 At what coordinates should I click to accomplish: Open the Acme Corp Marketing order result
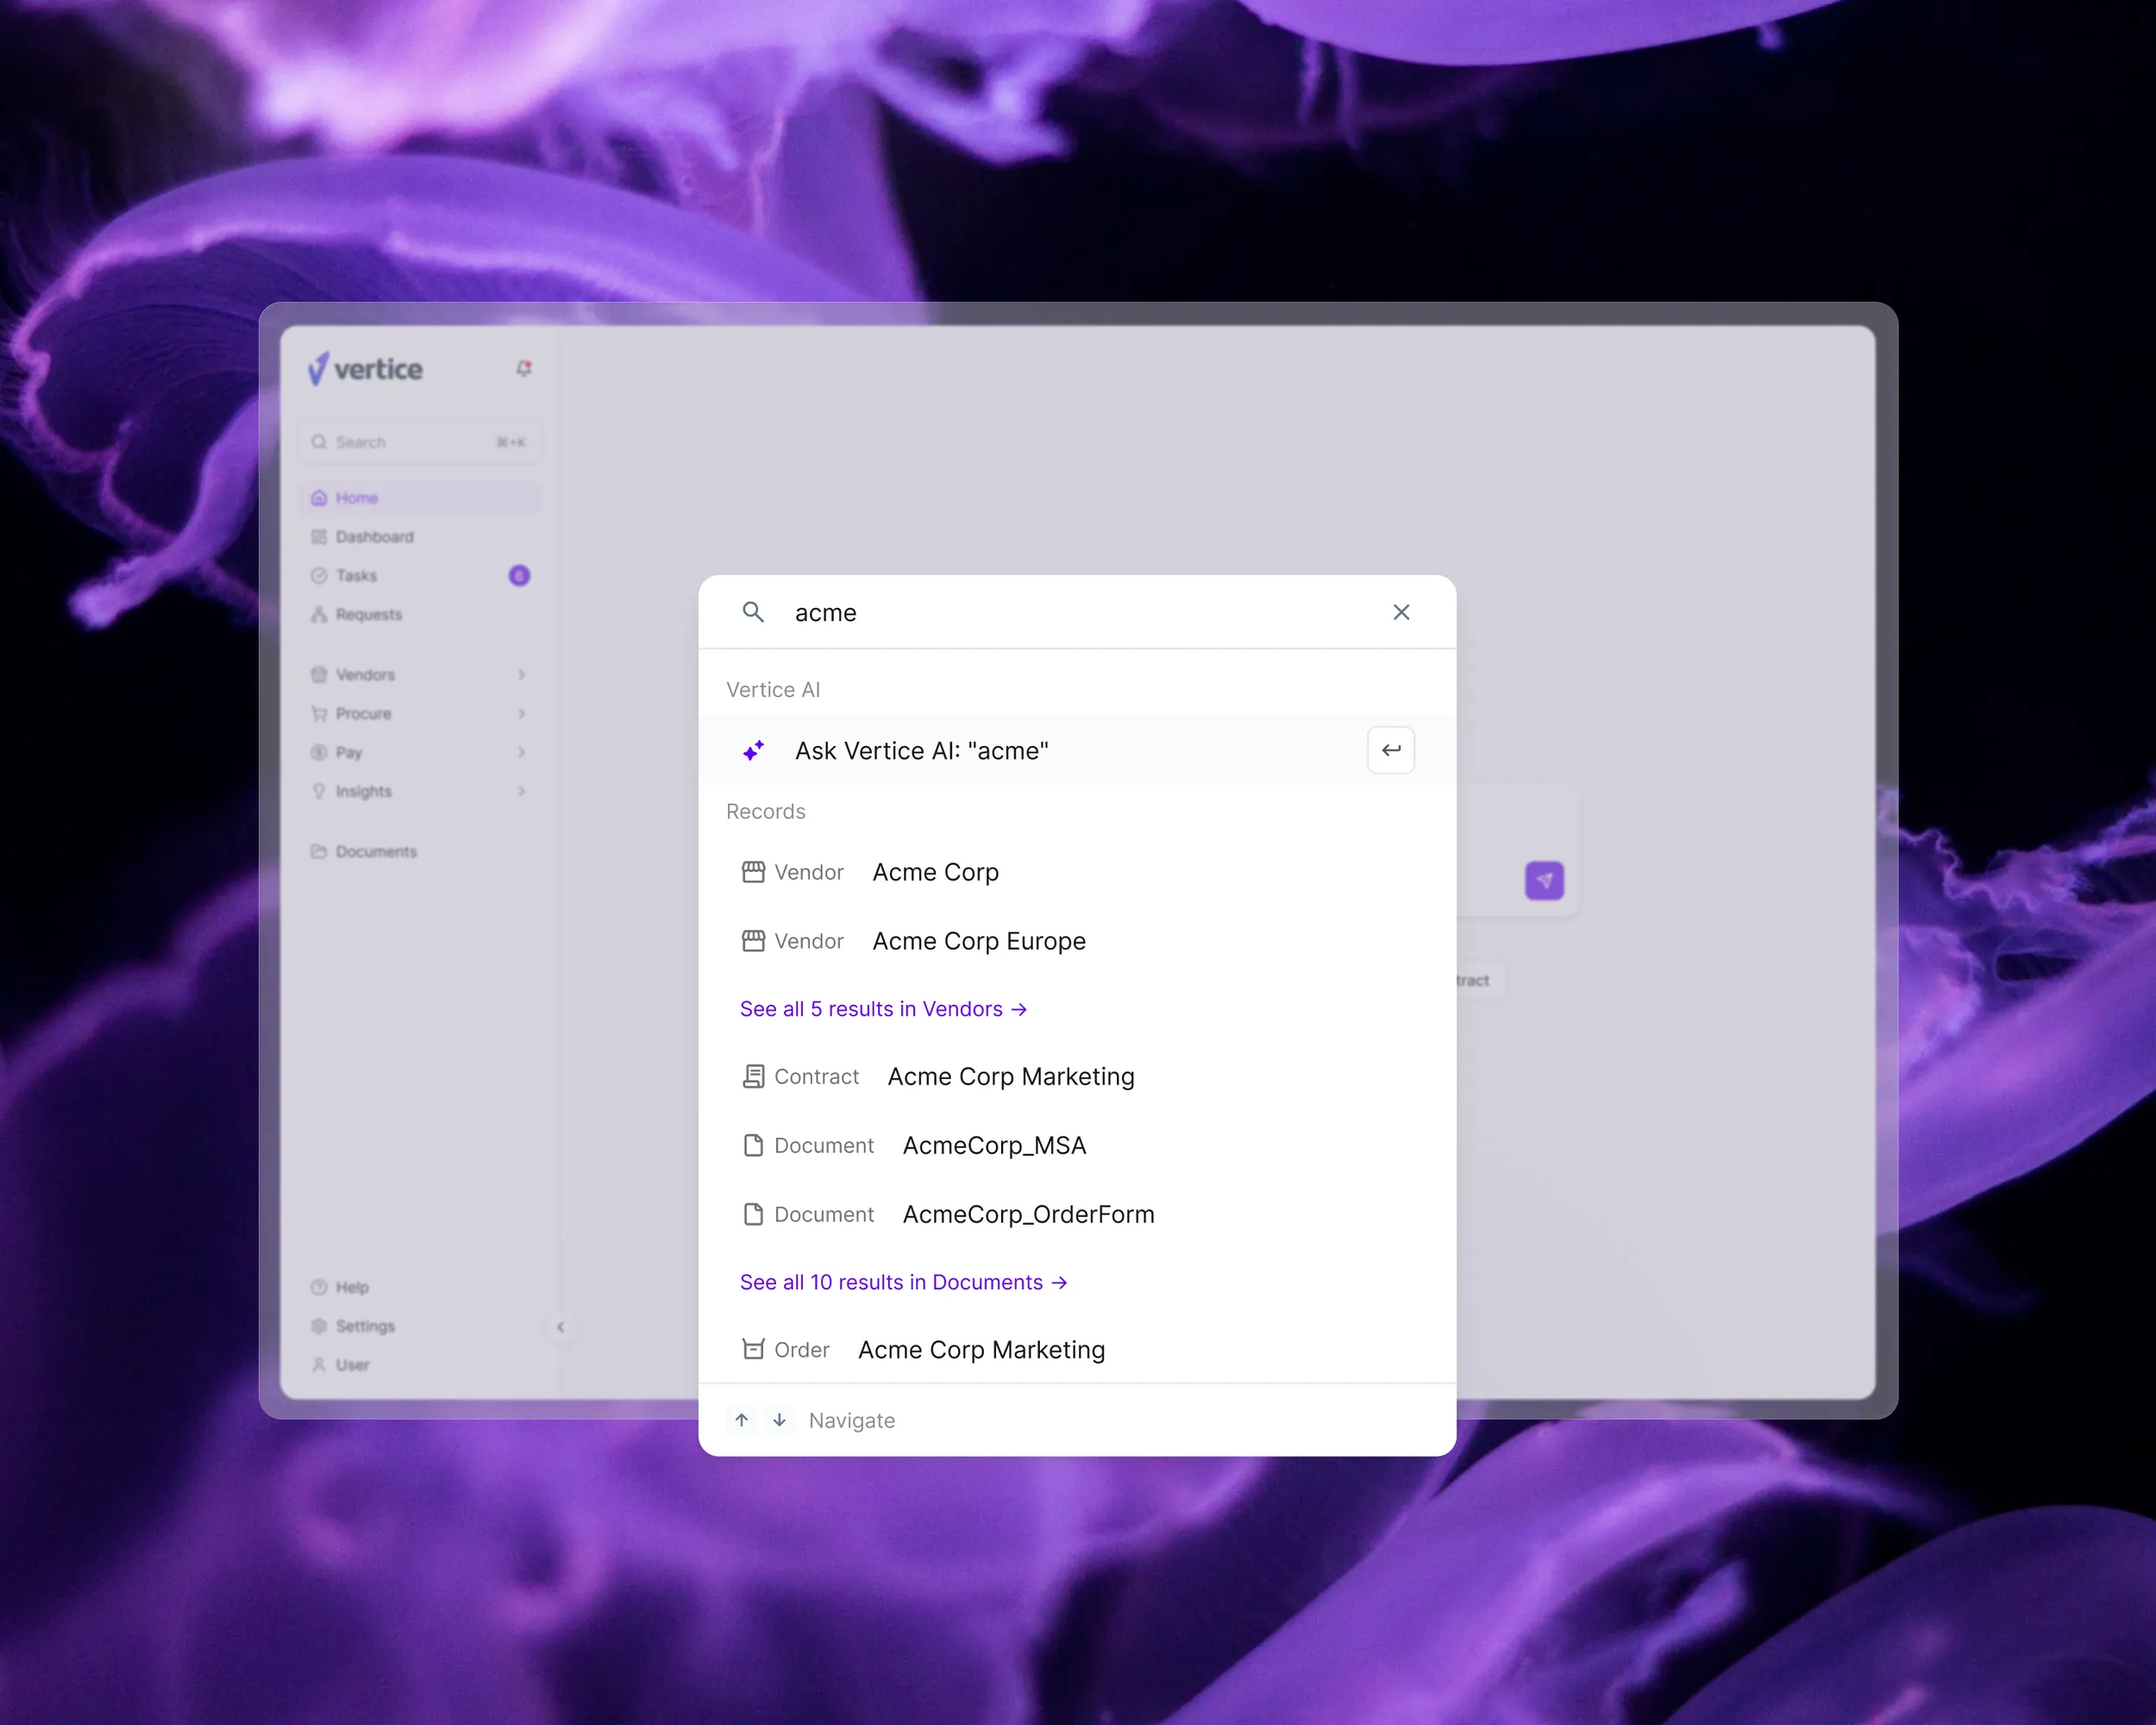[x=1077, y=1349]
